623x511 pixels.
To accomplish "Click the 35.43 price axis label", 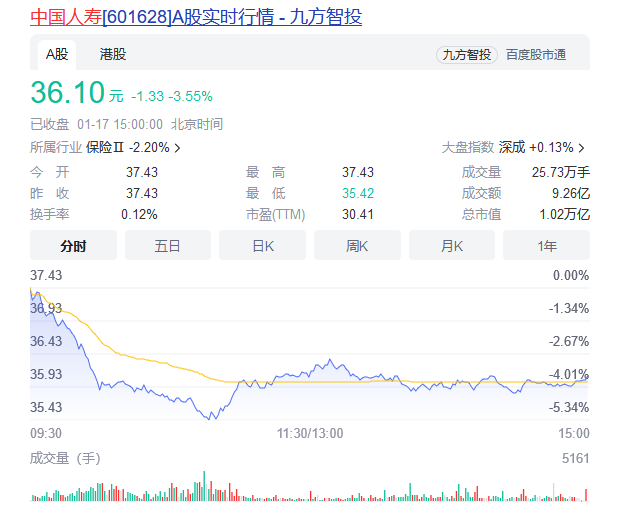I will point(46,407).
